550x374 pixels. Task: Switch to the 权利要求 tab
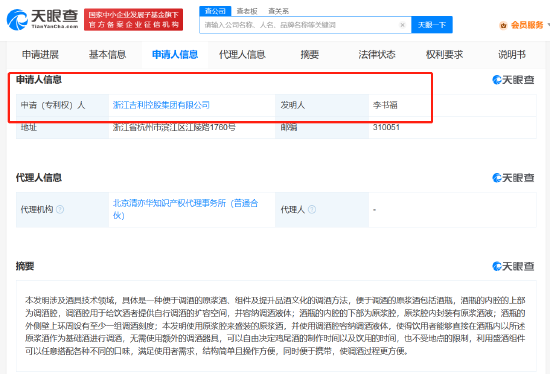pos(444,54)
